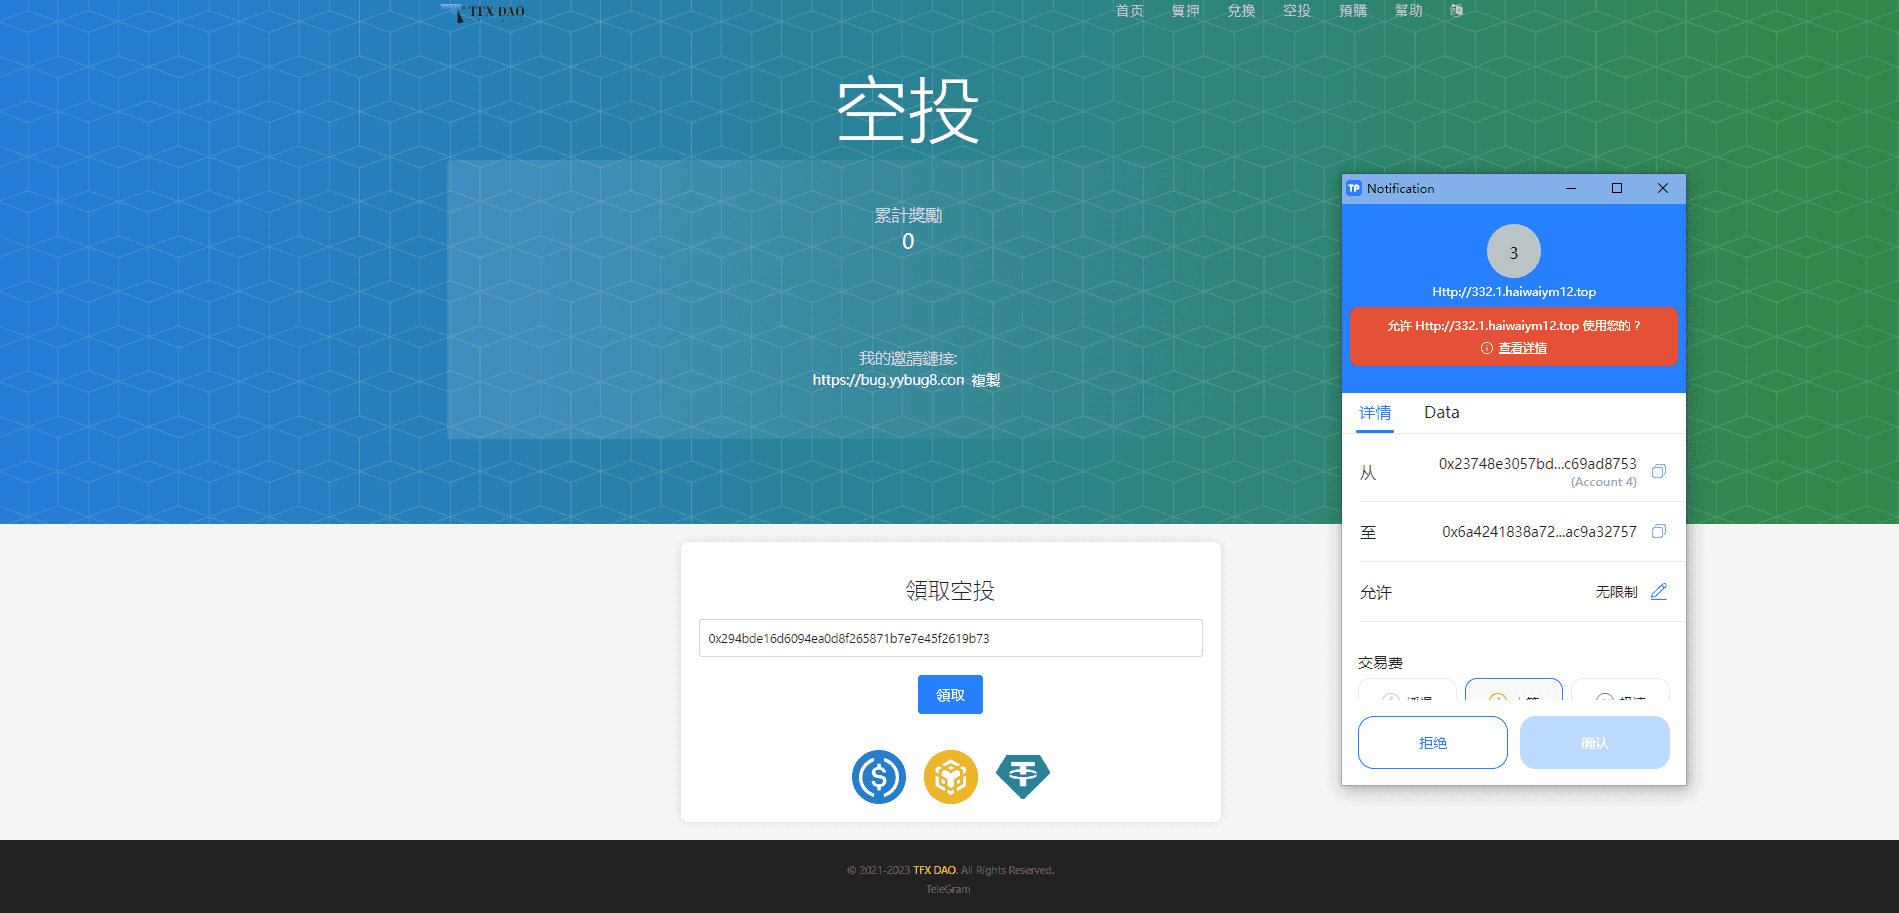Viewport: 1899px width, 913px height.
Task: Select the blue USDC coin icon
Action: (x=878, y=777)
